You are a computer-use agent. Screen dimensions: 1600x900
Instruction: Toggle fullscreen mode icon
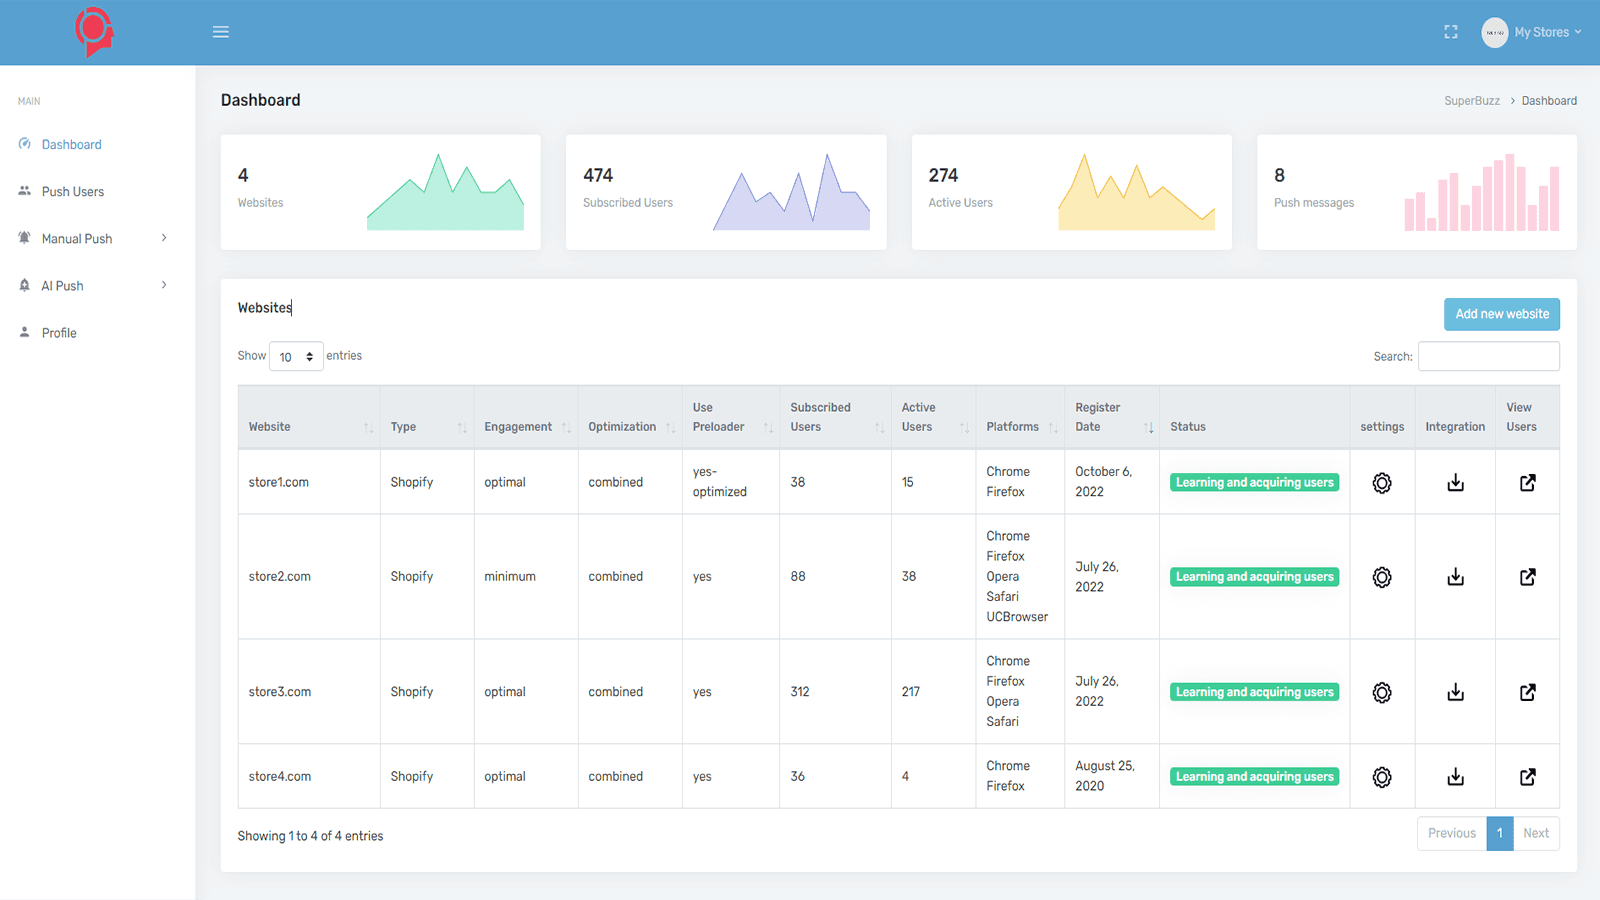pyautogui.click(x=1451, y=32)
